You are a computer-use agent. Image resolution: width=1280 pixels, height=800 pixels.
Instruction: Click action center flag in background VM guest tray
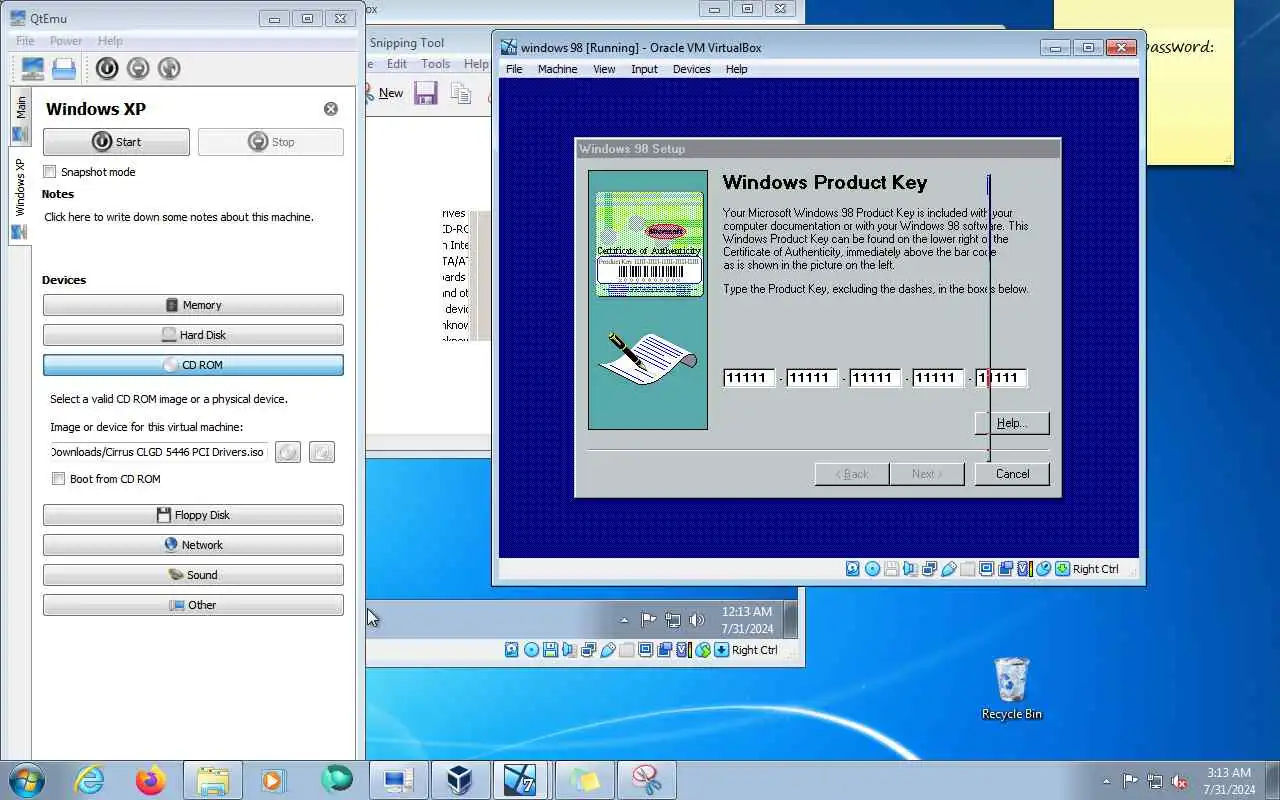pos(648,620)
